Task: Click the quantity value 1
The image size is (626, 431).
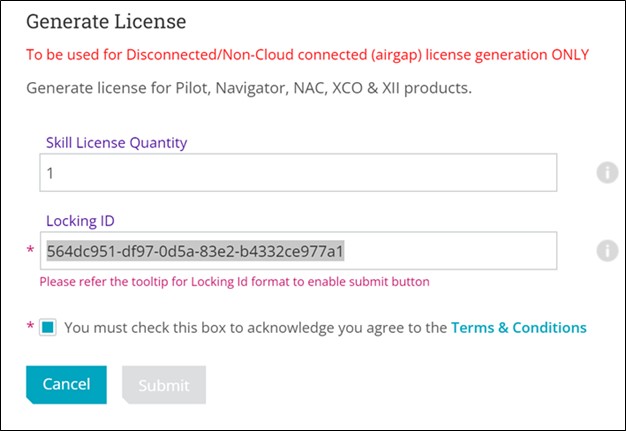Action: tap(48, 173)
